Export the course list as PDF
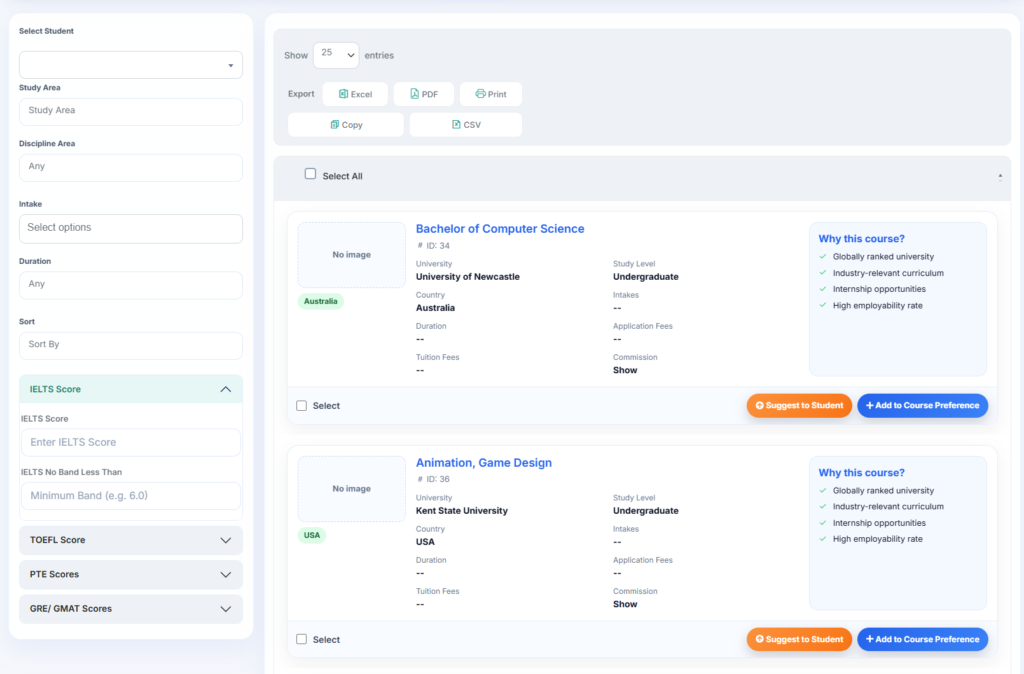Image resolution: width=1024 pixels, height=674 pixels. pyautogui.click(x=424, y=94)
